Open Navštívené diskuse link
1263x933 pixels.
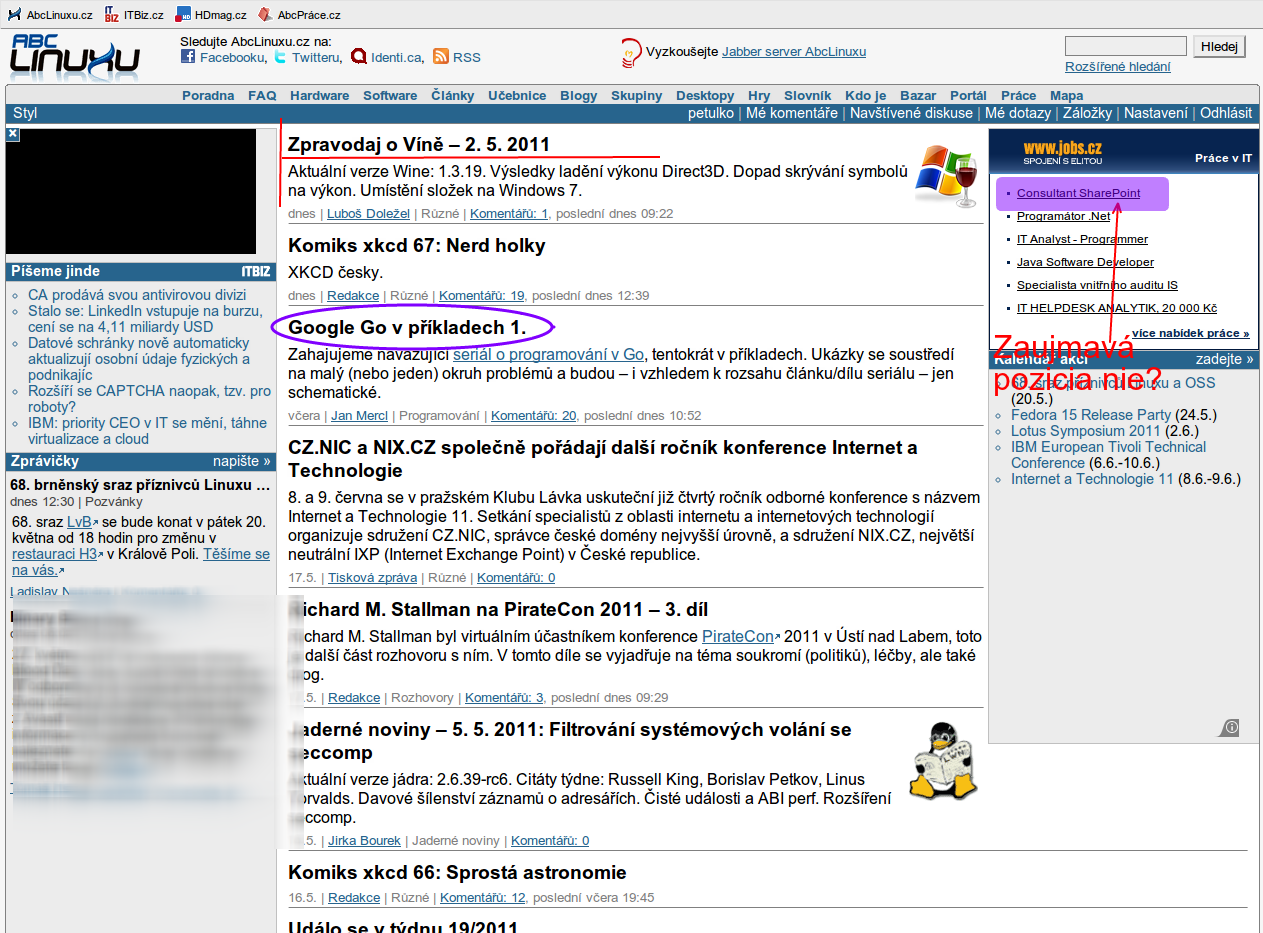(x=911, y=113)
